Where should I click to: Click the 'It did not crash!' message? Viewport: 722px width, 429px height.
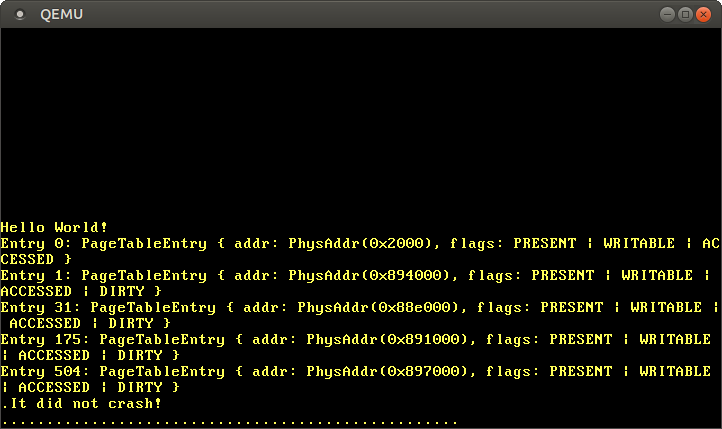[85, 403]
